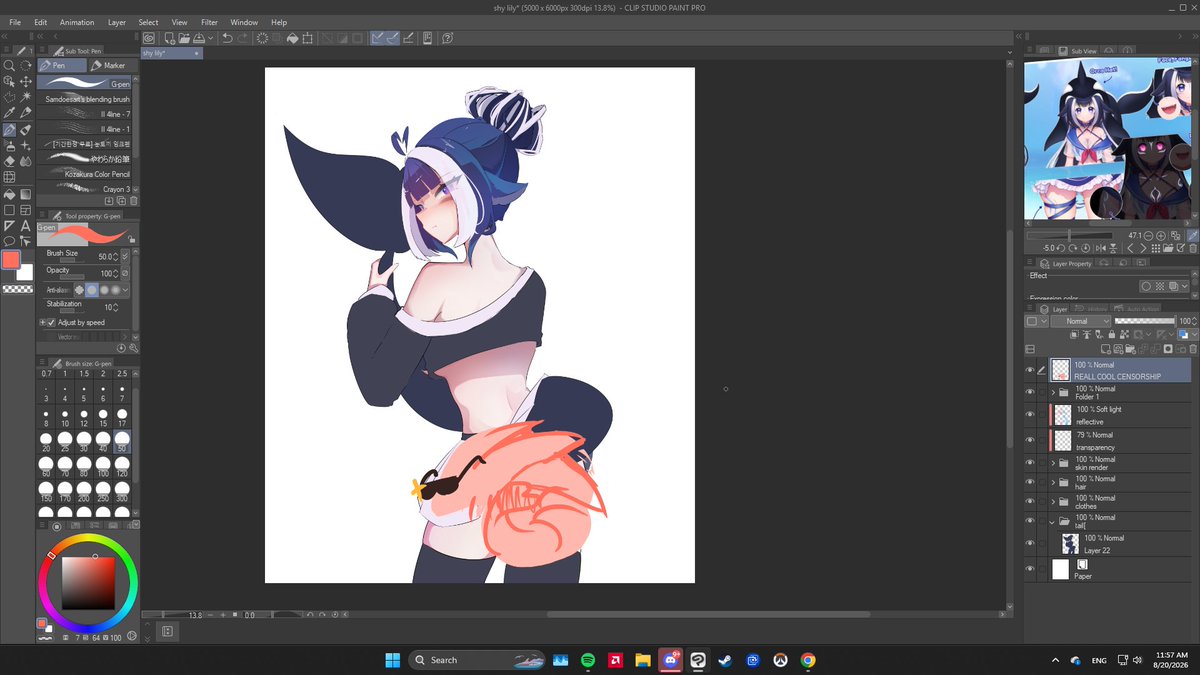The image size is (1200, 675).
Task: Open the Anti-aliasing options dropdown arrow
Action: [126, 290]
